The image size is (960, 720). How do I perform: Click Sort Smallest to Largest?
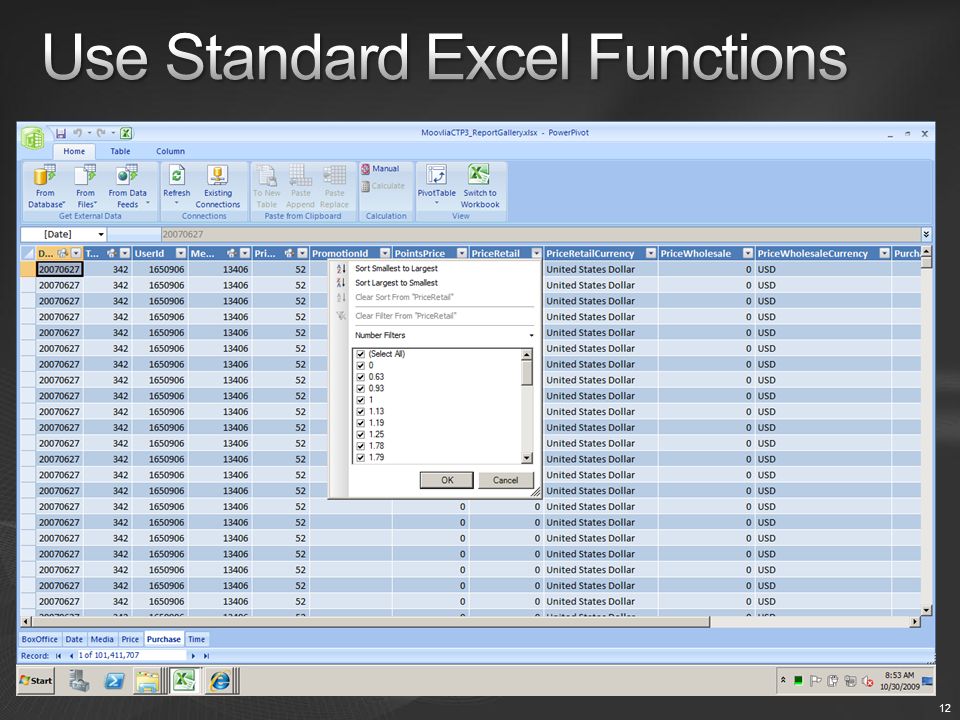[396, 268]
